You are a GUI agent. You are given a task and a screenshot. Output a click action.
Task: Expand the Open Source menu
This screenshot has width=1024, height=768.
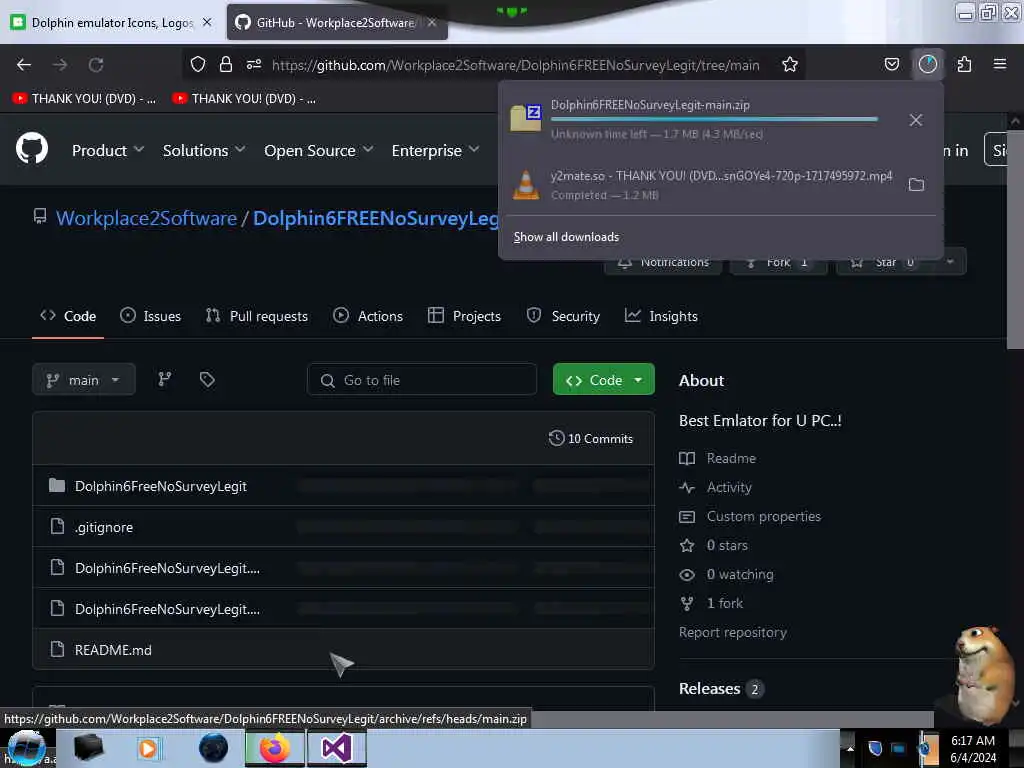(319, 150)
